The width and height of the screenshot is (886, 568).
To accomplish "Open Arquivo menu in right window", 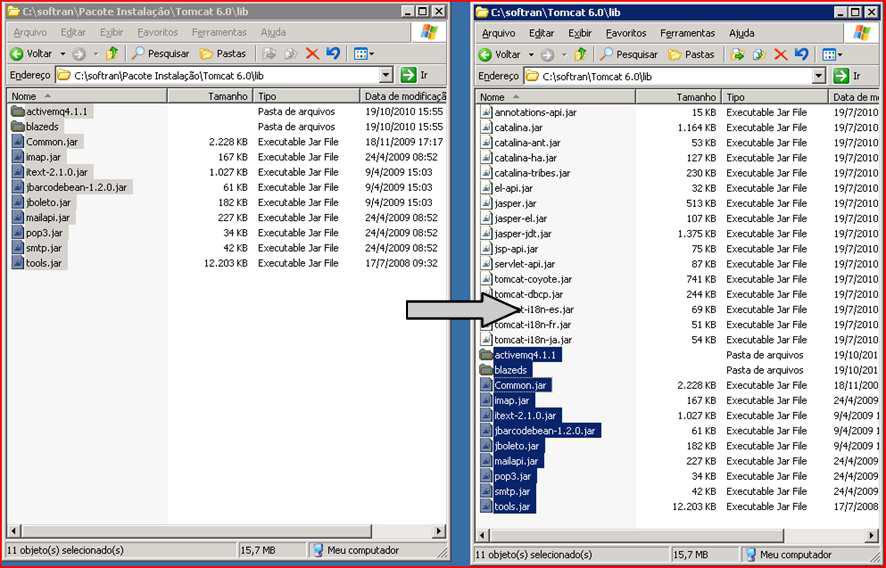I will pyautogui.click(x=498, y=33).
